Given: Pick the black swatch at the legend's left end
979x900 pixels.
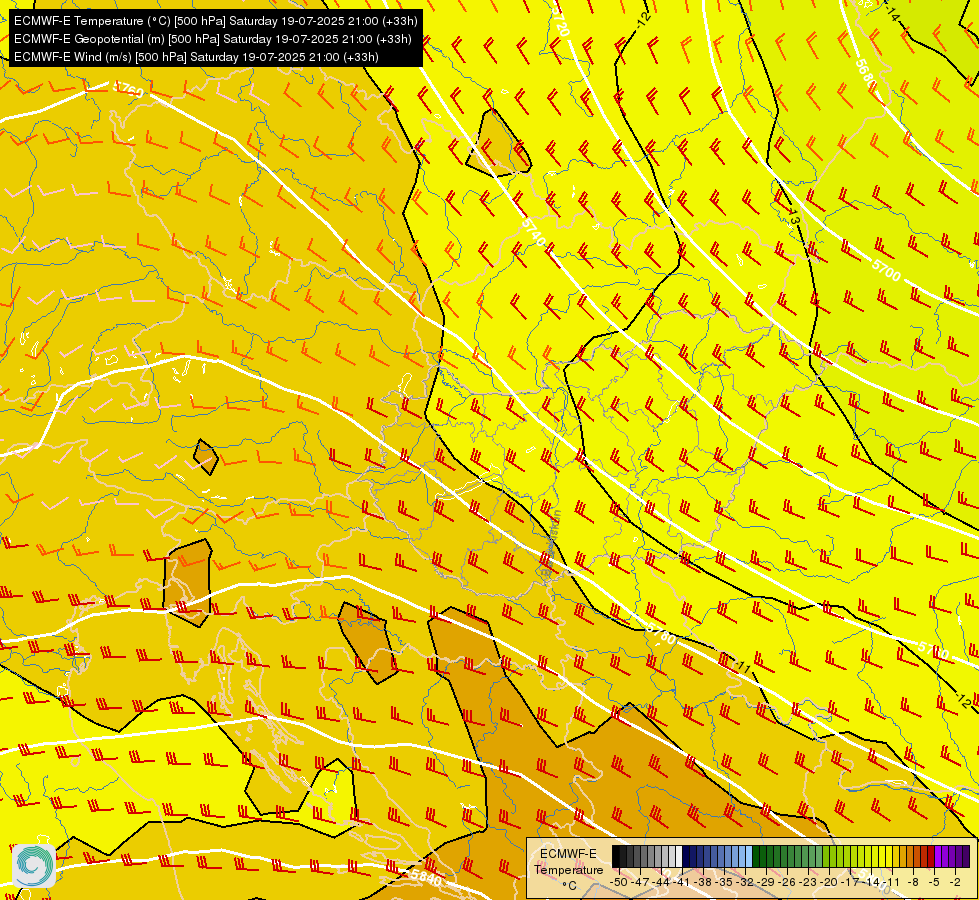Looking at the screenshot, I should [616, 856].
